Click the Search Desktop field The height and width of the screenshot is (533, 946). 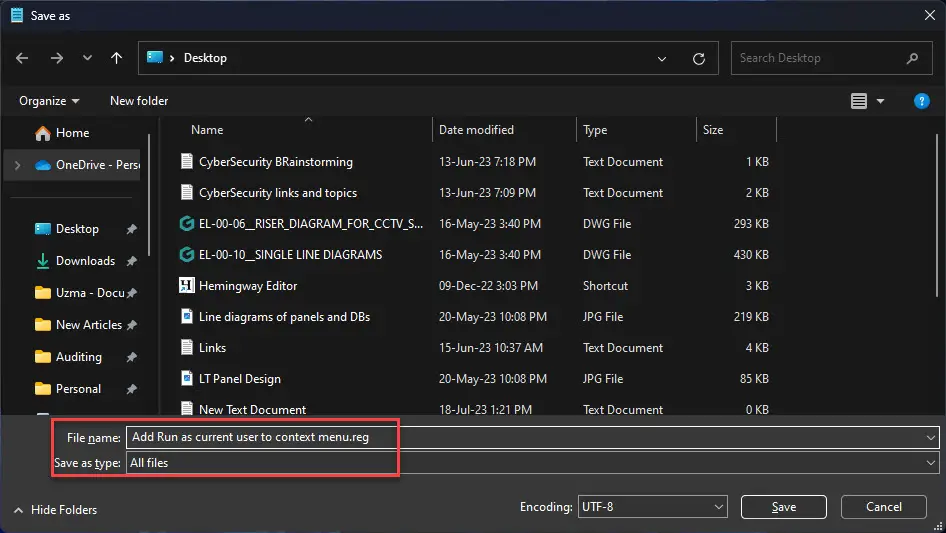coord(831,58)
